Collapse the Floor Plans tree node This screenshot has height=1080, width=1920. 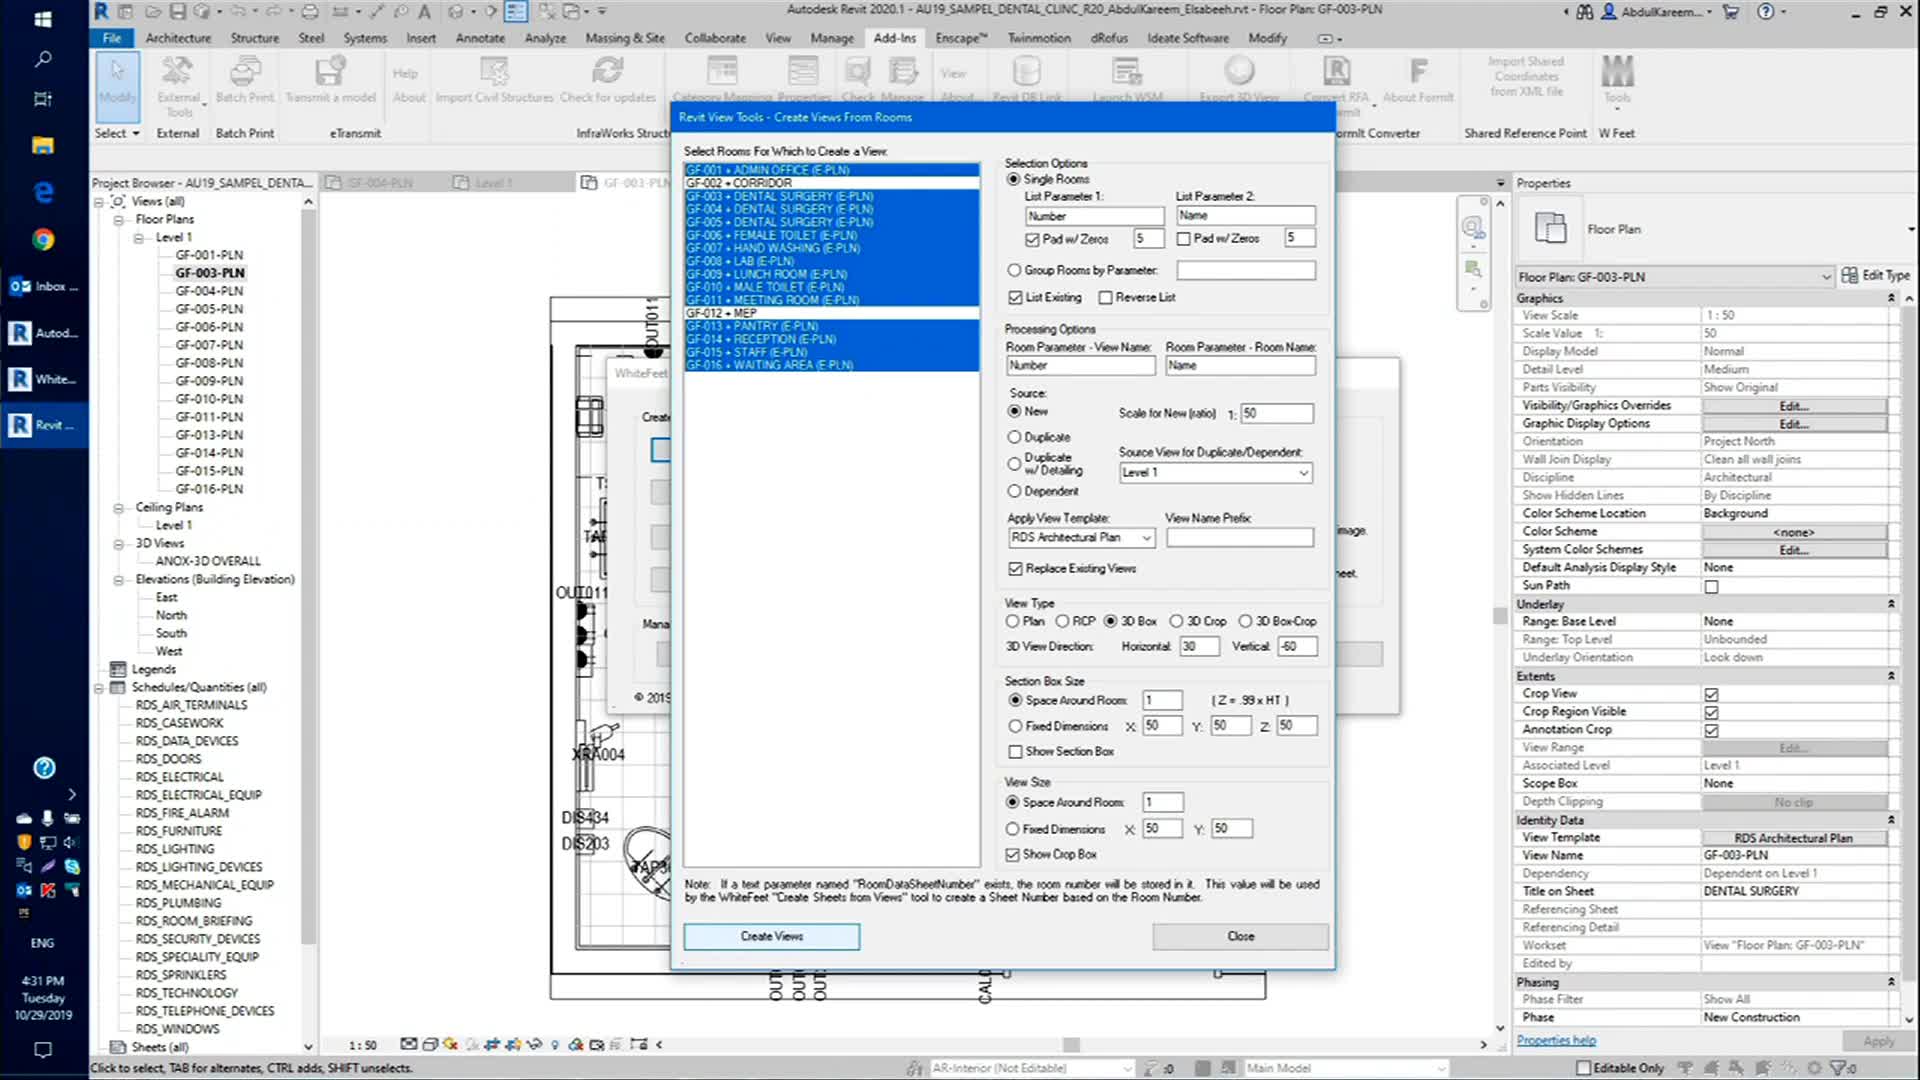(x=118, y=219)
